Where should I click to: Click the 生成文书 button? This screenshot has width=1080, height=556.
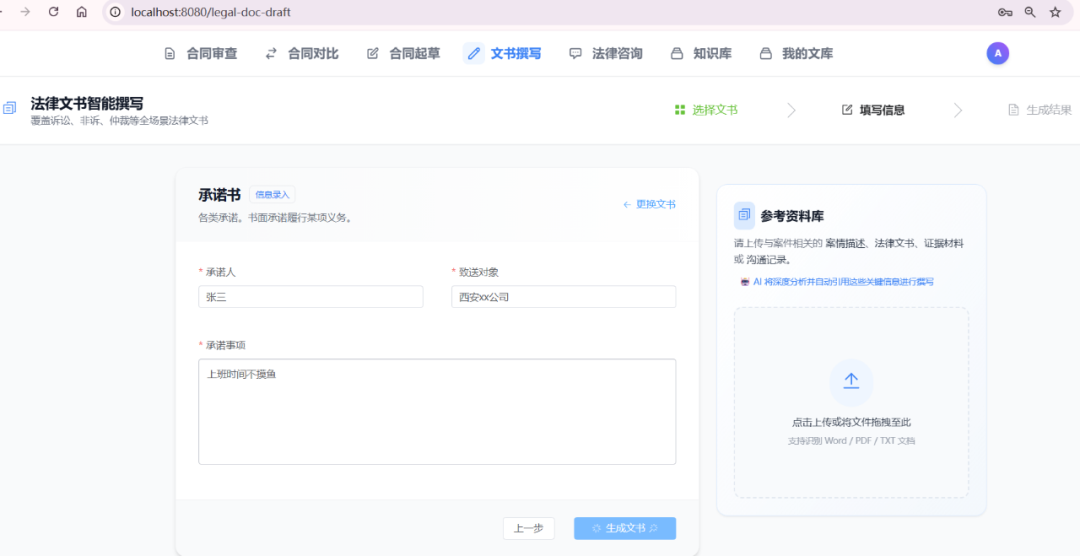tap(625, 528)
